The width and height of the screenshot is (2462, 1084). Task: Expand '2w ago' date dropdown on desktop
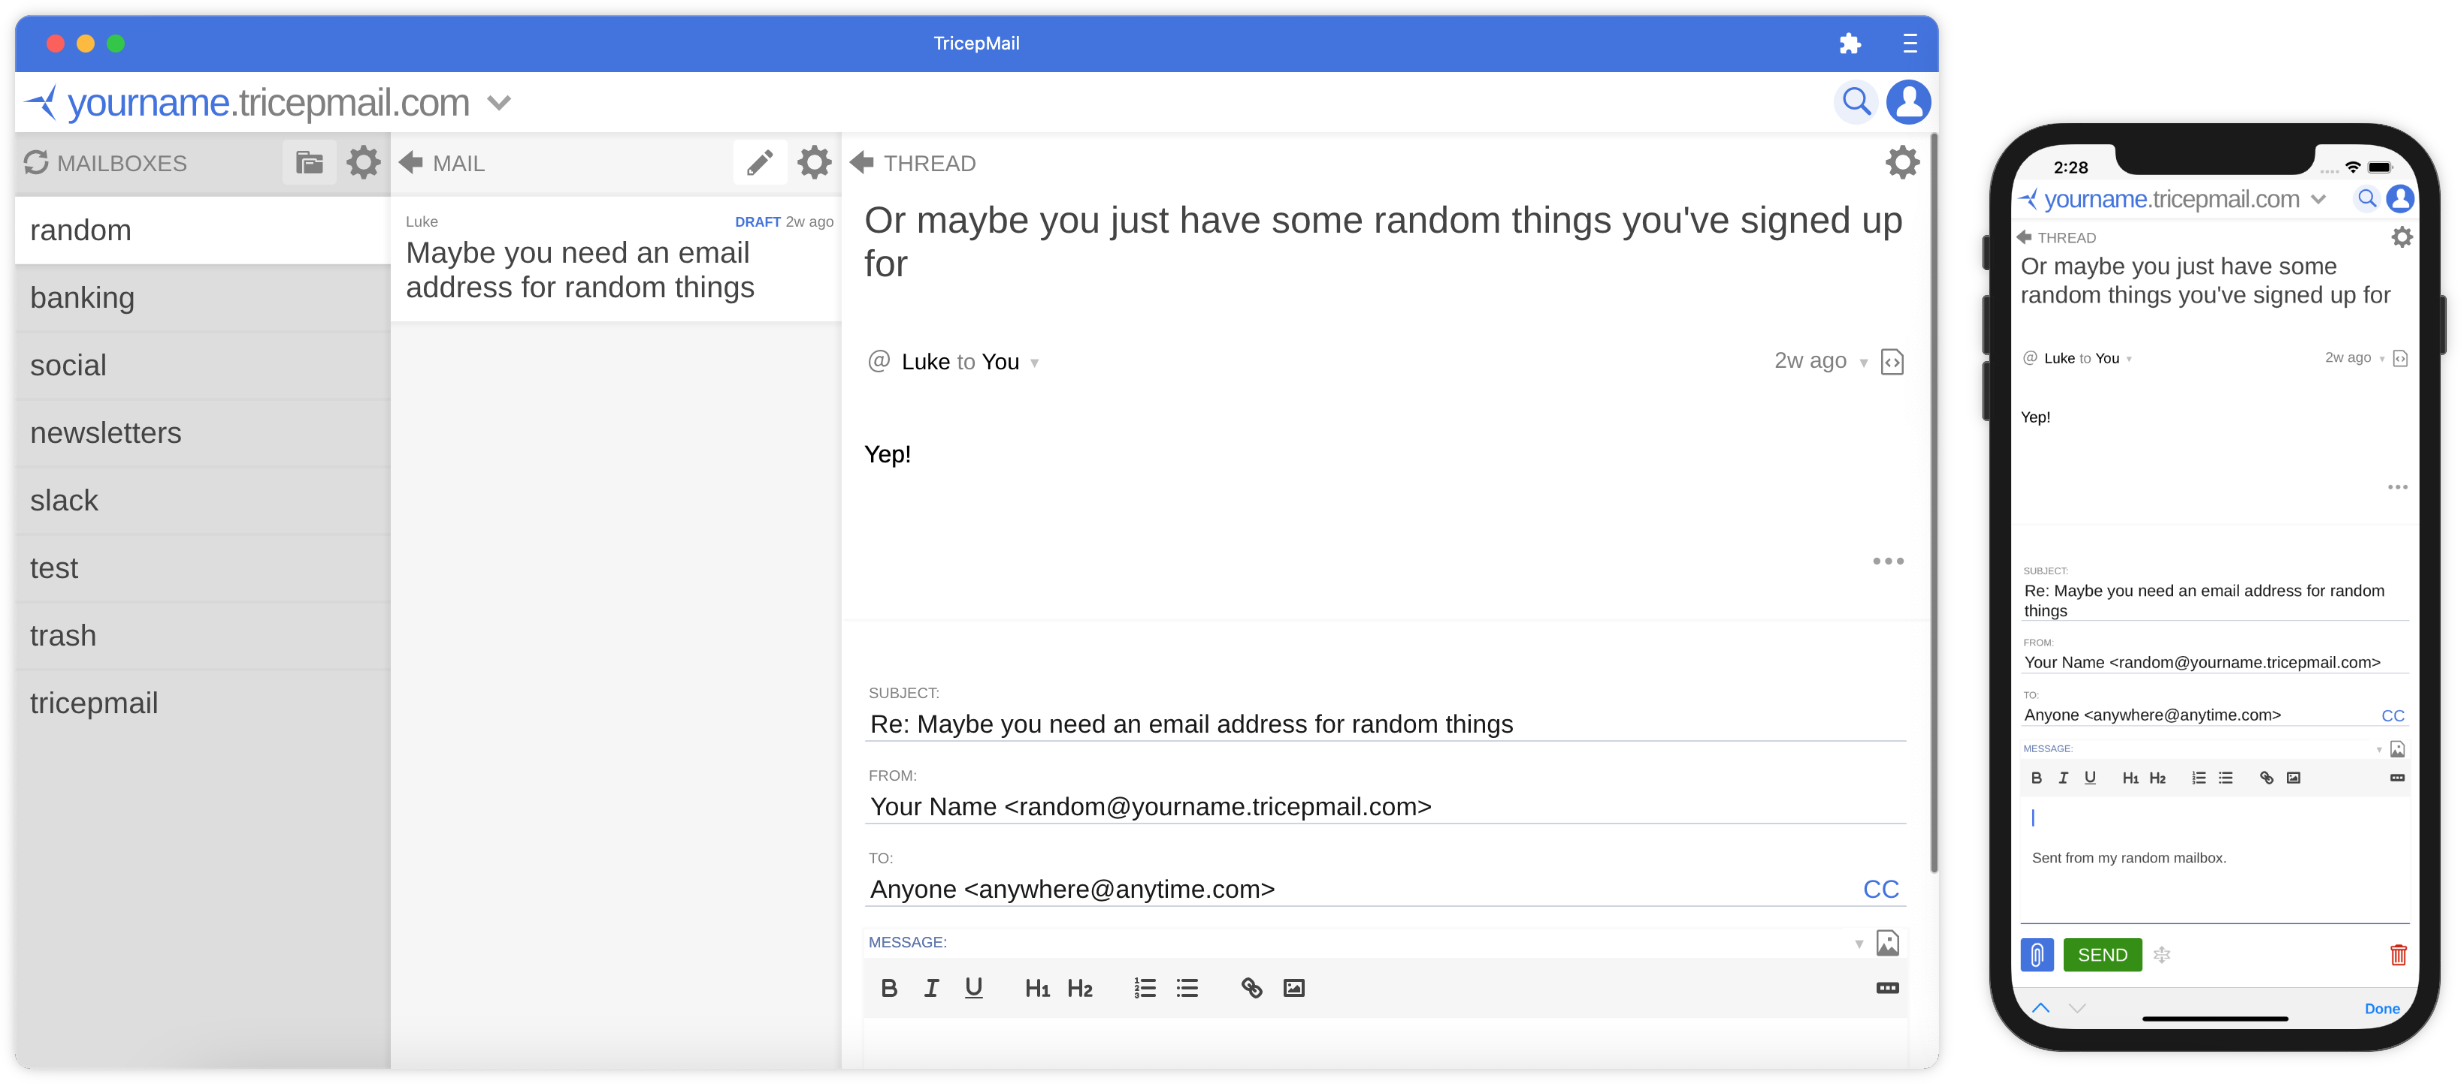tap(1864, 363)
